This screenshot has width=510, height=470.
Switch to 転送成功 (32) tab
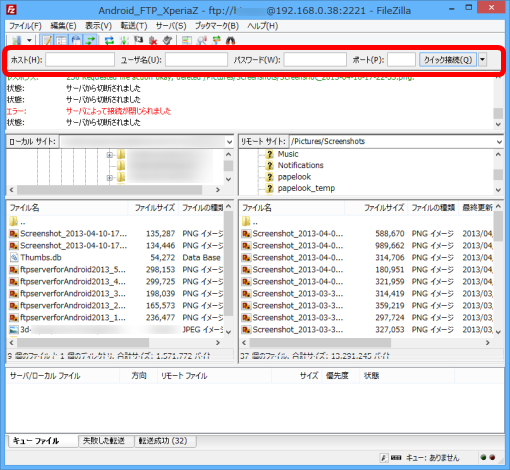165,441
